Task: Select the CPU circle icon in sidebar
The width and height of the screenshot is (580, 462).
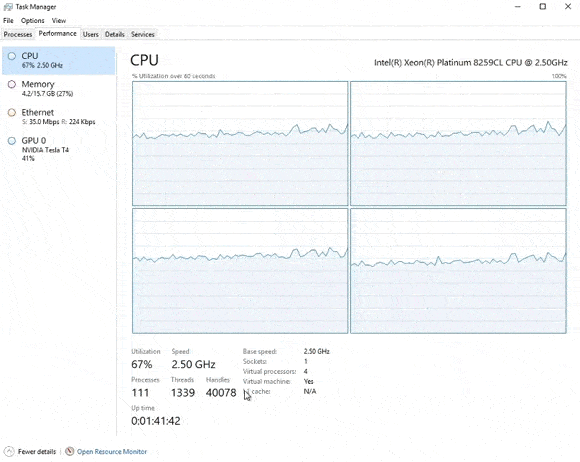Action: 12,56
